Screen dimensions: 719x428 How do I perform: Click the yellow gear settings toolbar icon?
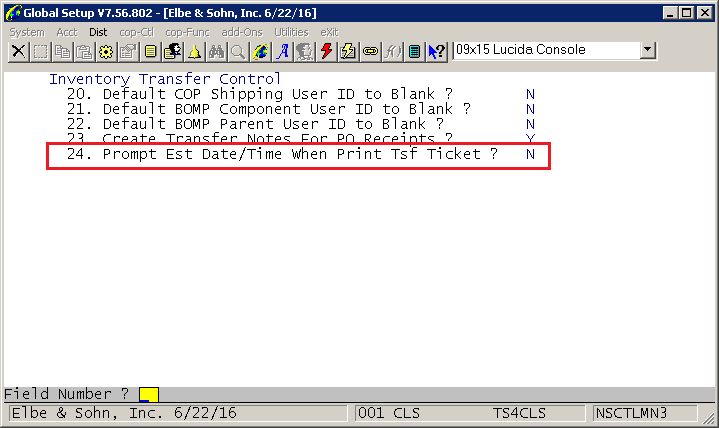[x=106, y=51]
